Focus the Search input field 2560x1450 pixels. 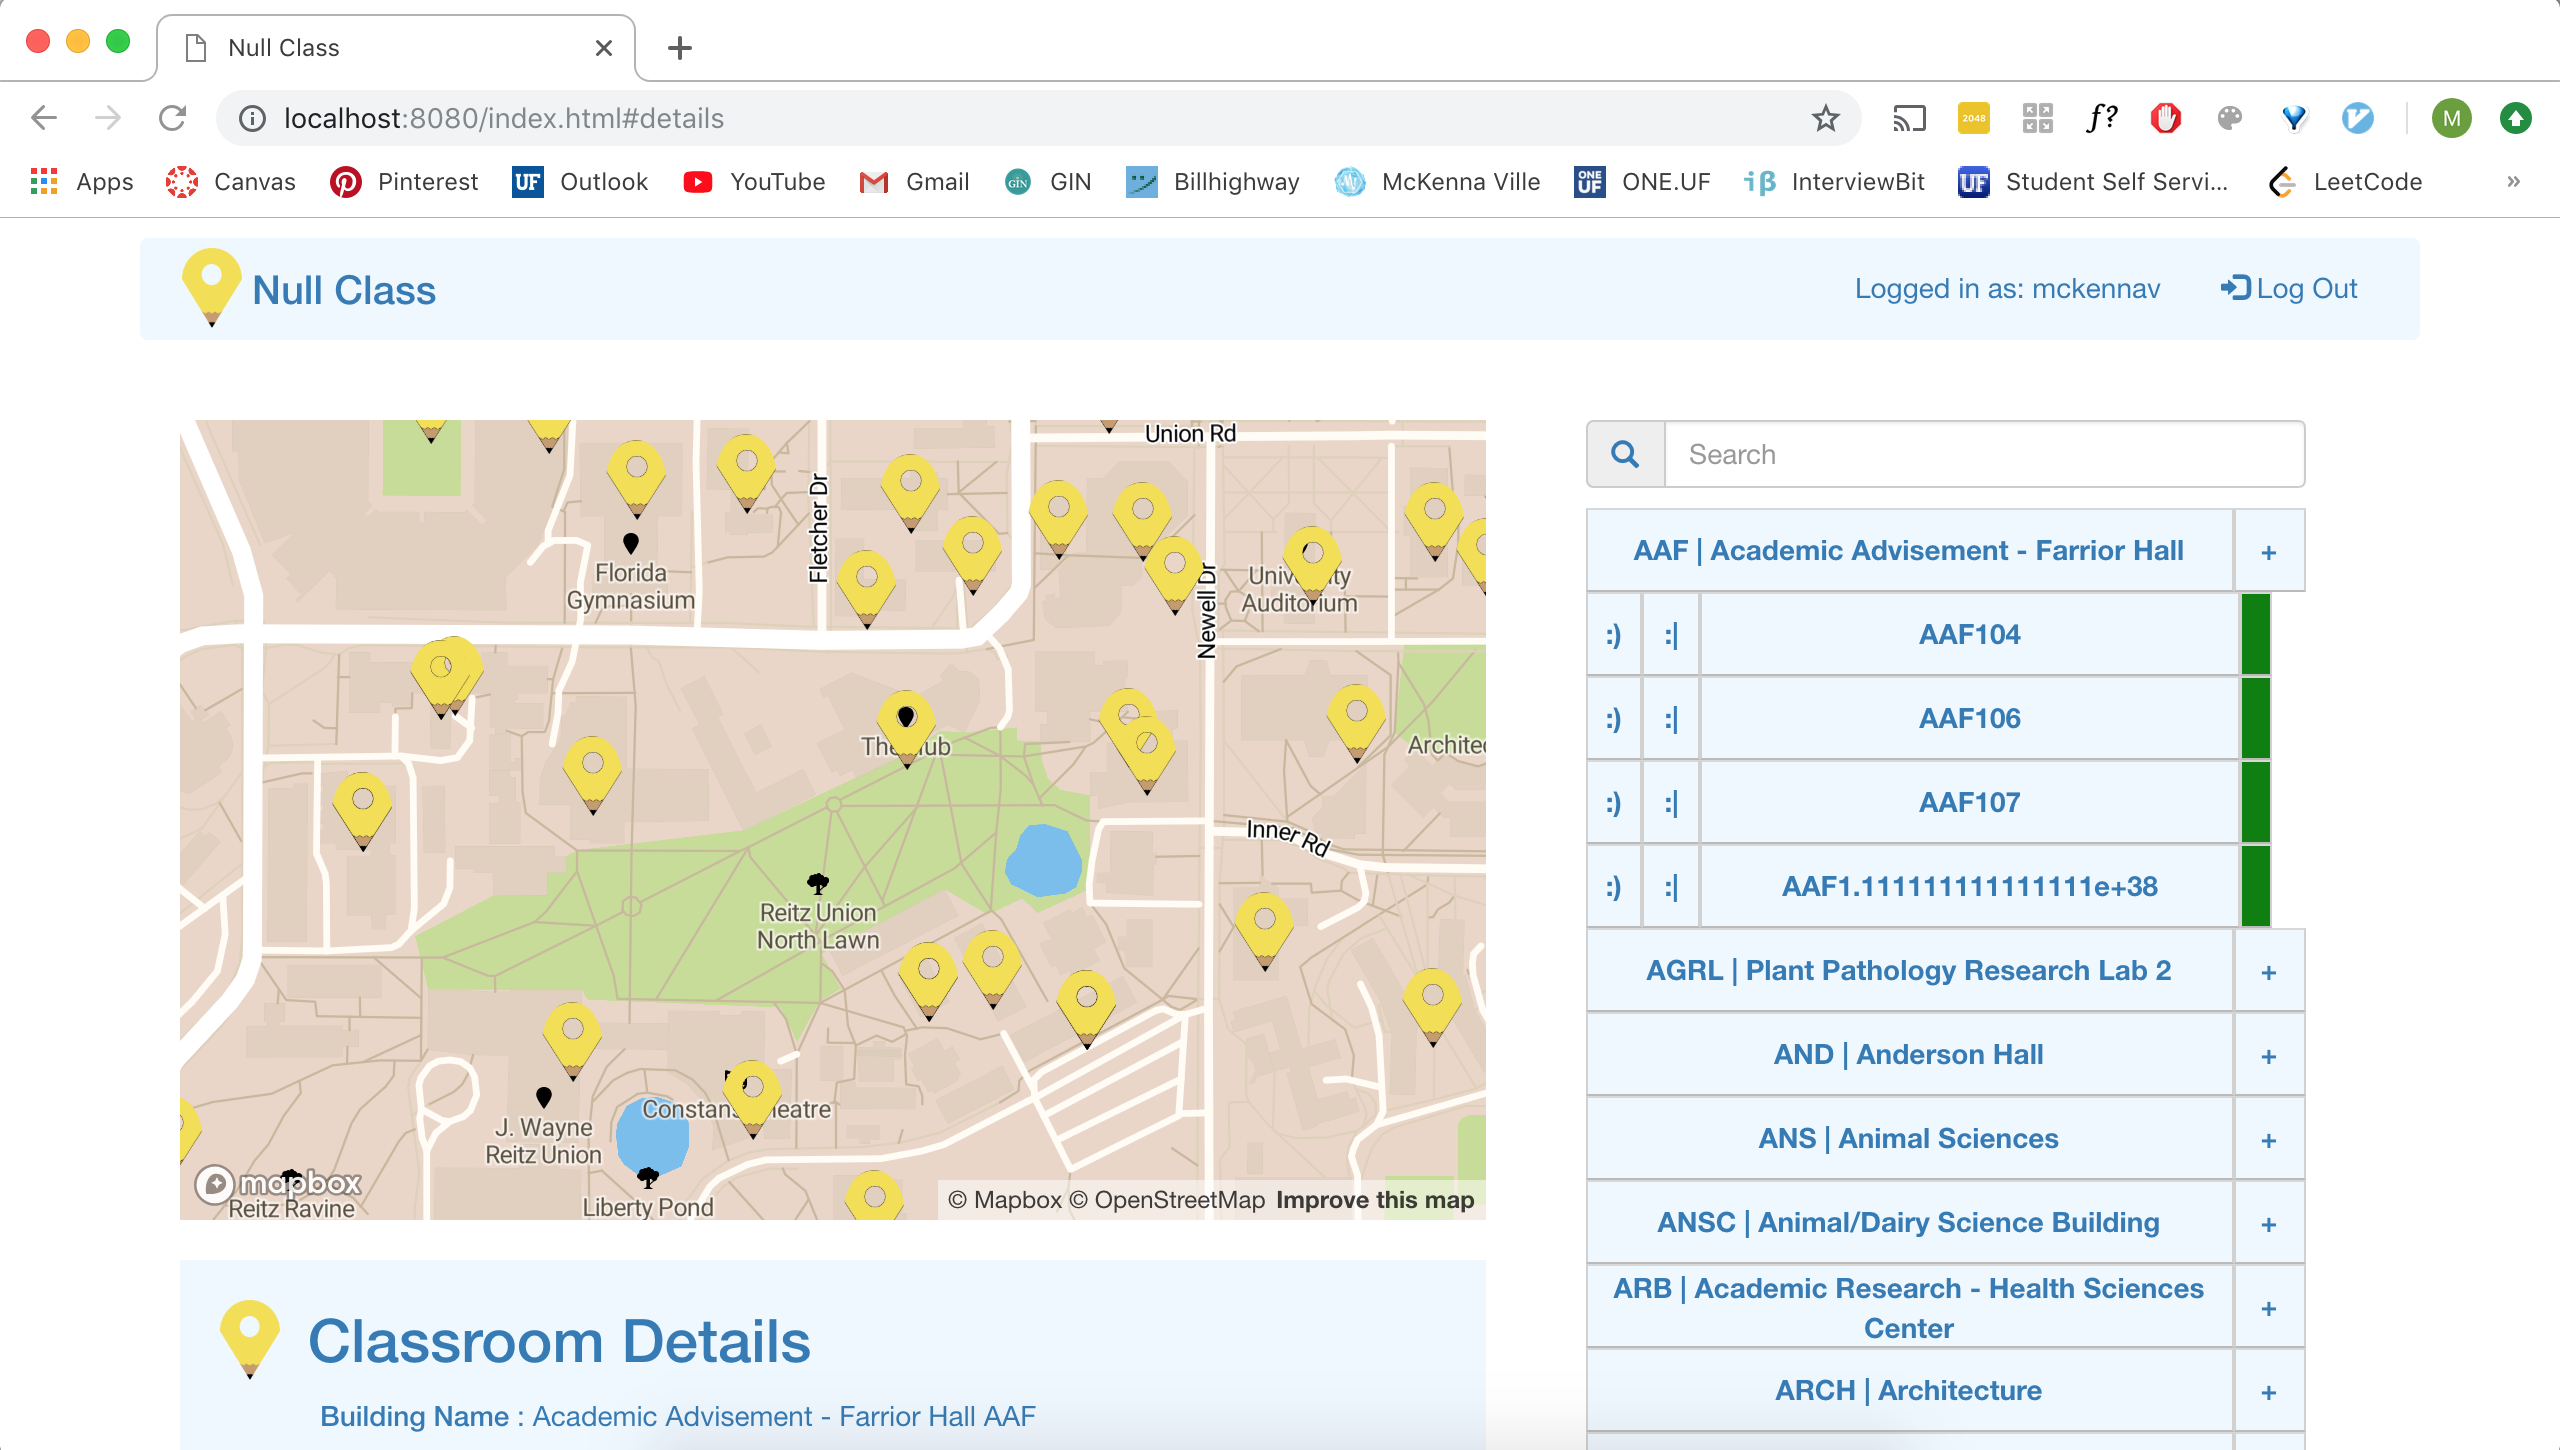pyautogui.click(x=1984, y=455)
